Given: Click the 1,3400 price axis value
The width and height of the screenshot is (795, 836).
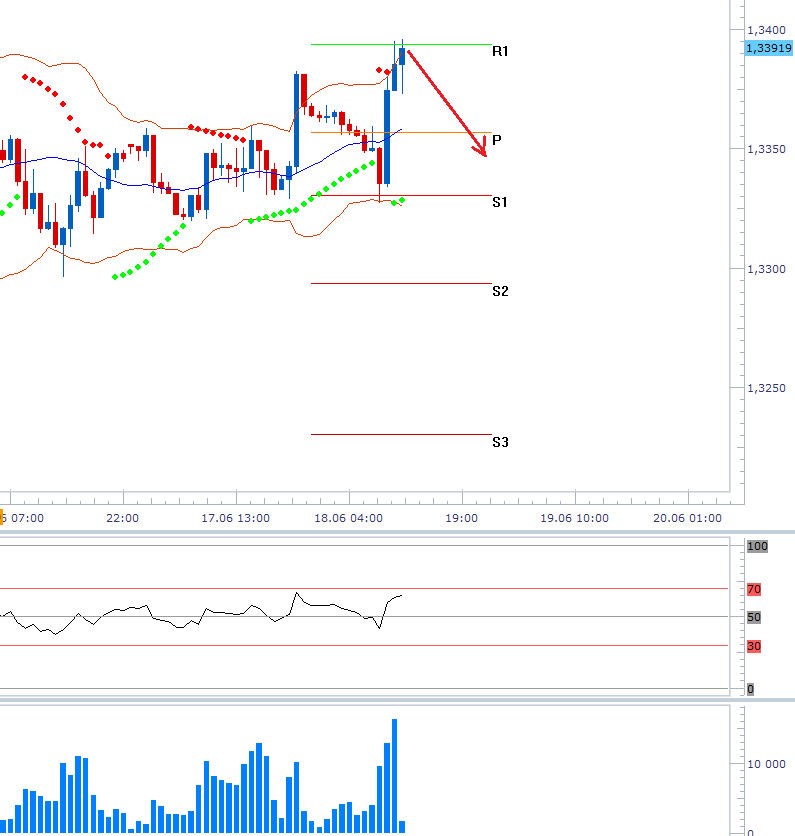Looking at the screenshot, I should tap(766, 30).
